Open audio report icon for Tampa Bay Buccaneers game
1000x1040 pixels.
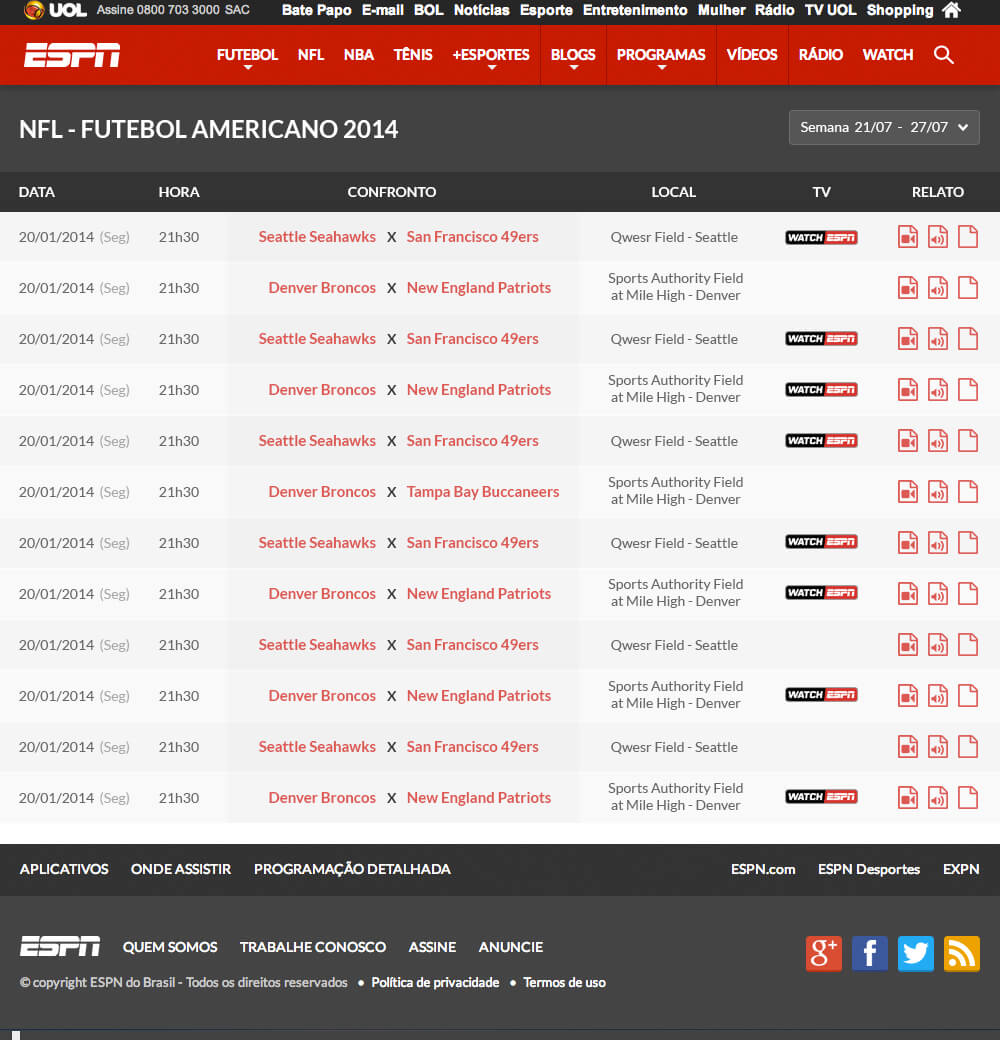pos(938,492)
